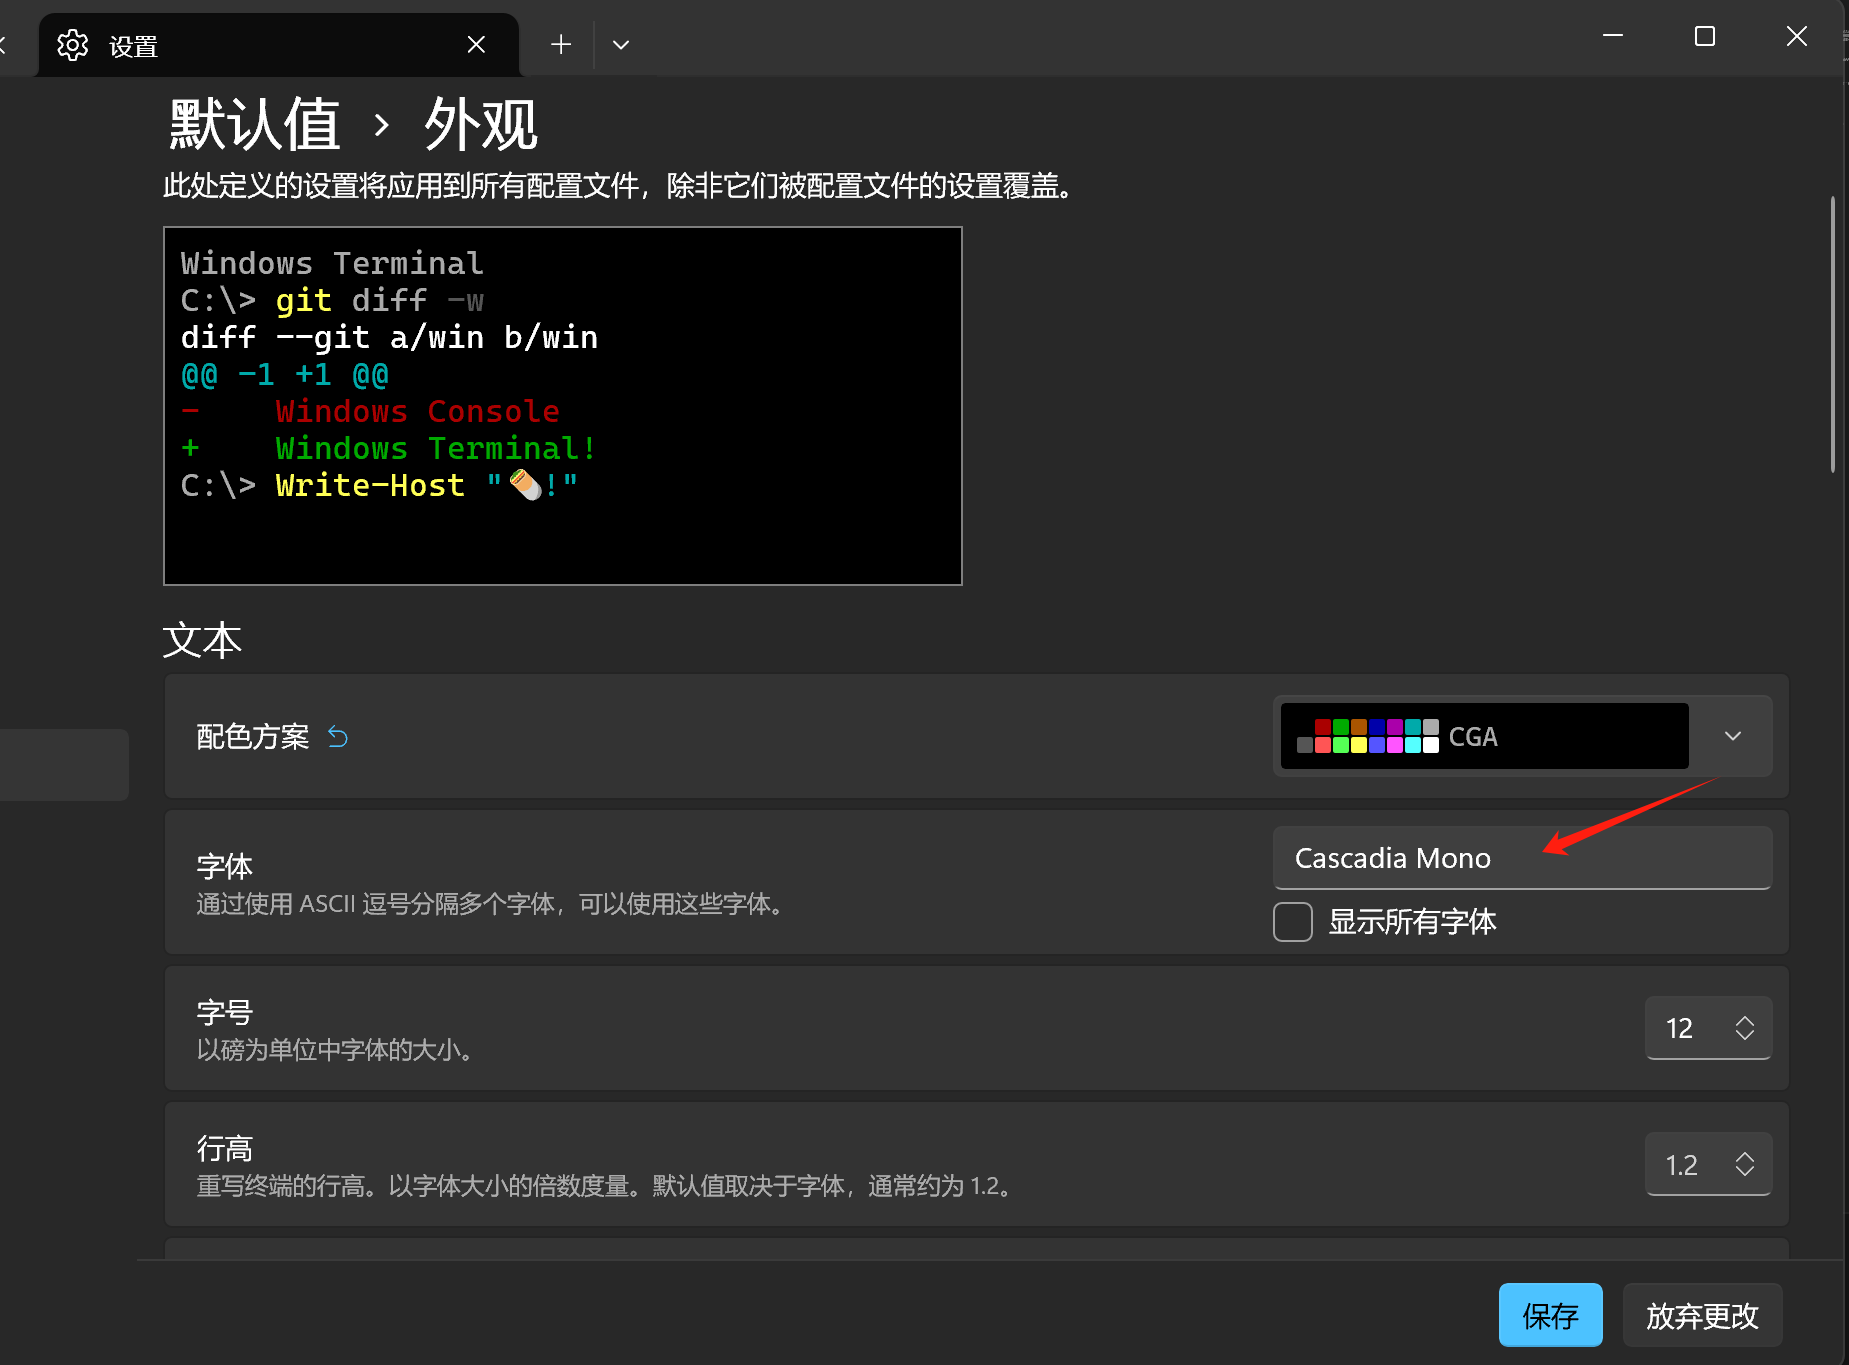This screenshot has height=1365, width=1849.
Task: Click the Cascadia Mono font field
Action: click(x=1521, y=858)
